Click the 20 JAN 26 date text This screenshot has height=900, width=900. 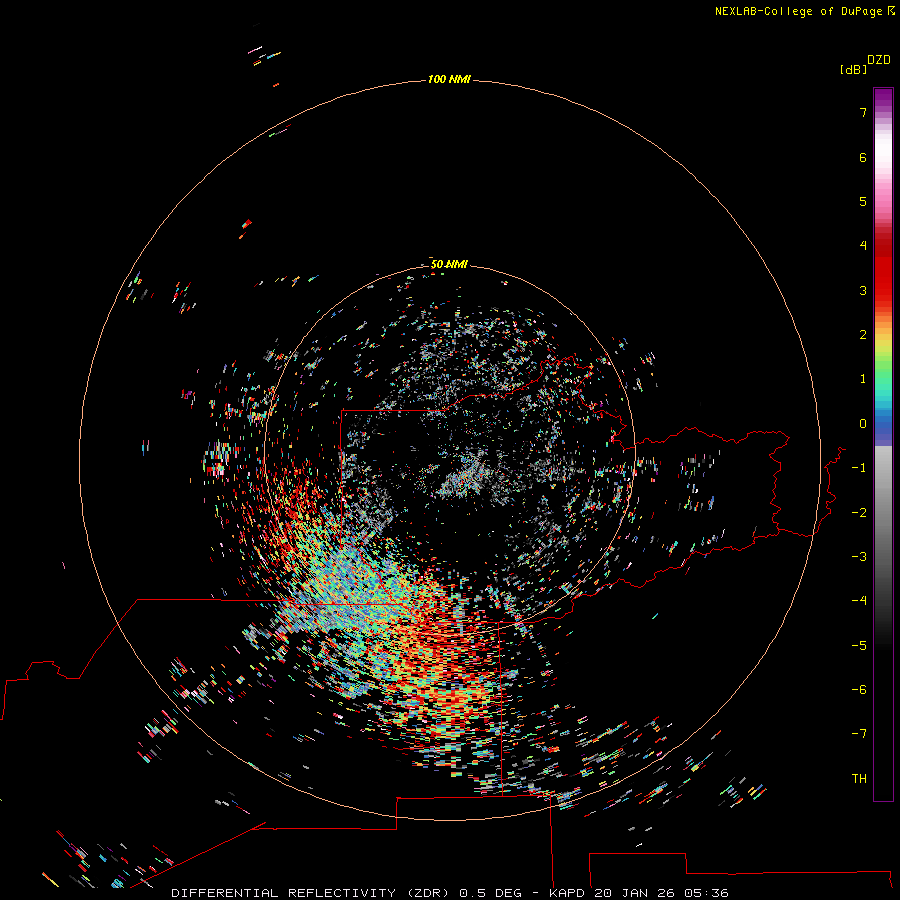pos(635,893)
